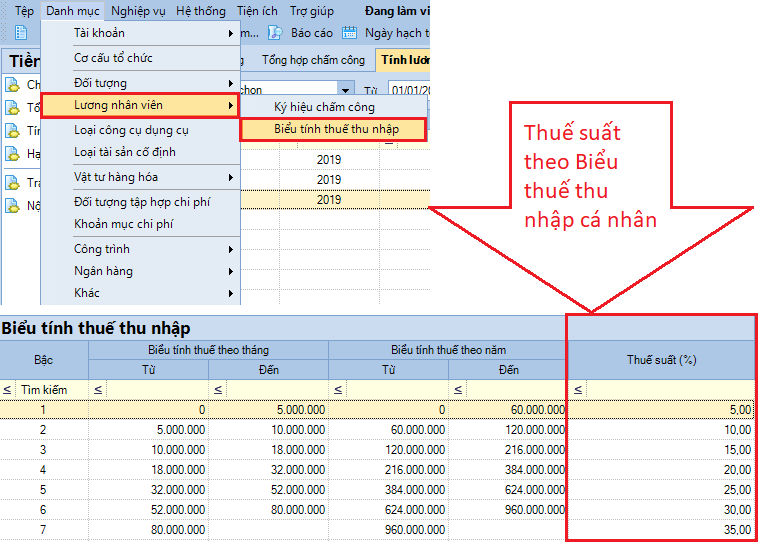This screenshot has height=544, width=760.
Task: Open the Tiện ích menu
Action: click(x=257, y=11)
